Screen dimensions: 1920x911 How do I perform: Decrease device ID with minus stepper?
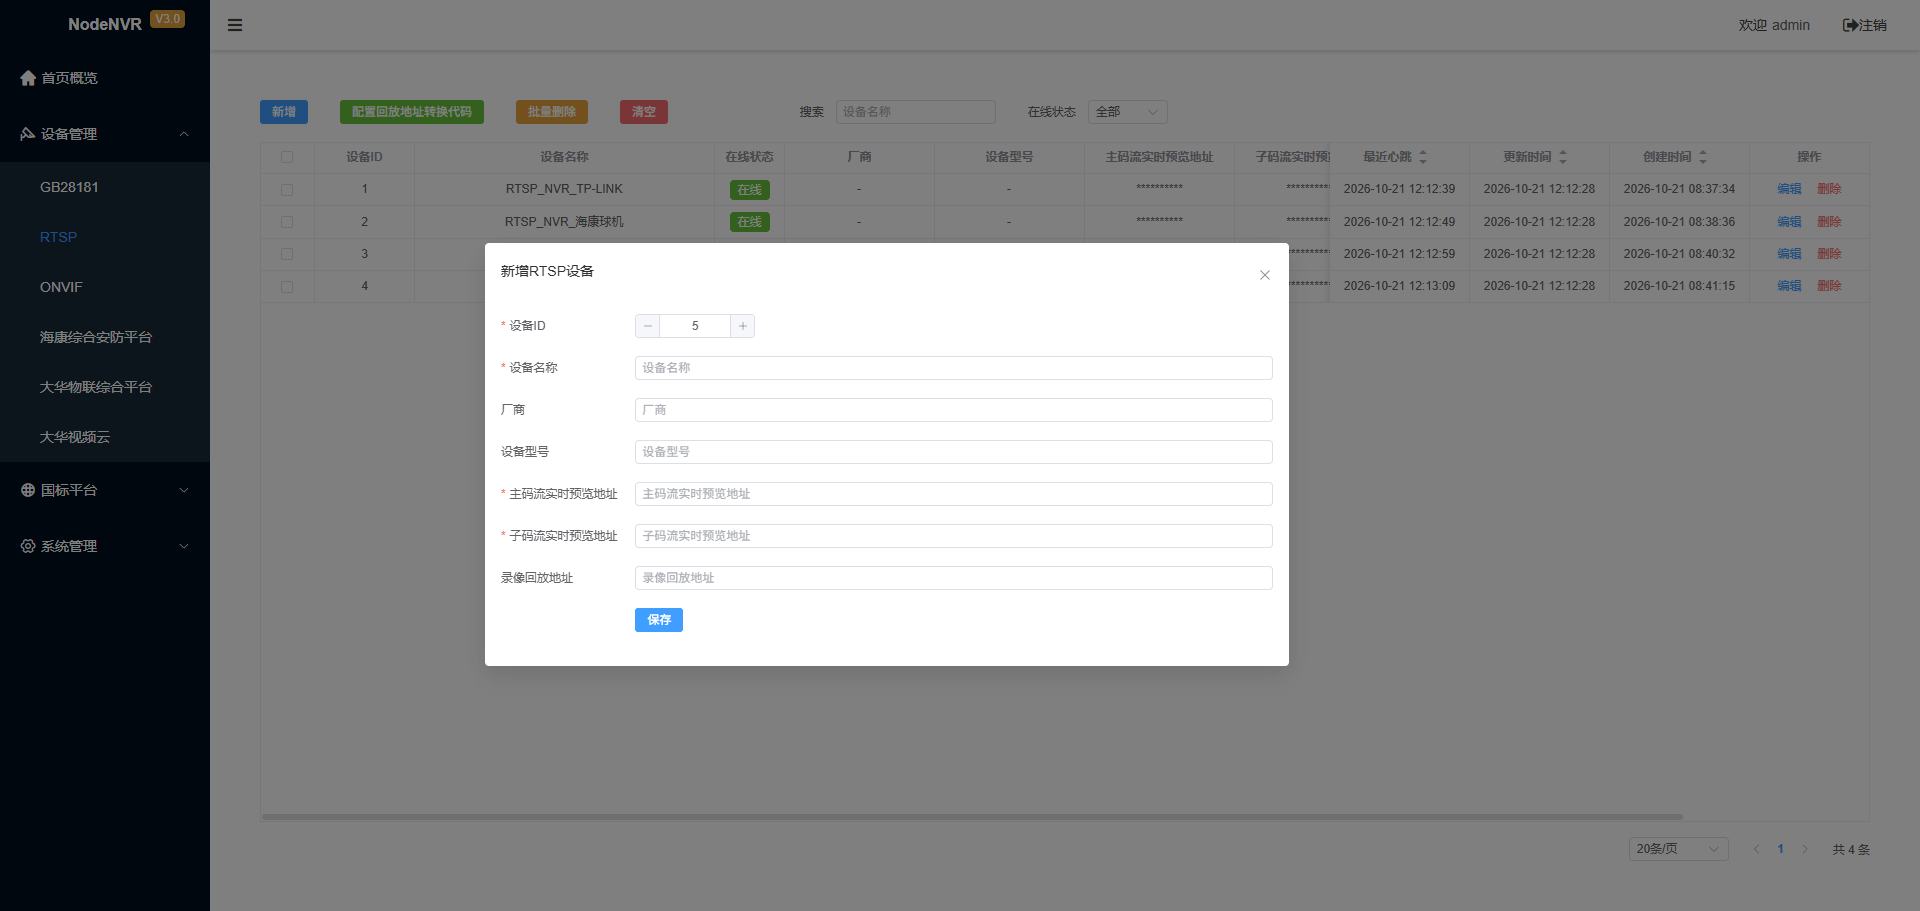pyautogui.click(x=648, y=326)
